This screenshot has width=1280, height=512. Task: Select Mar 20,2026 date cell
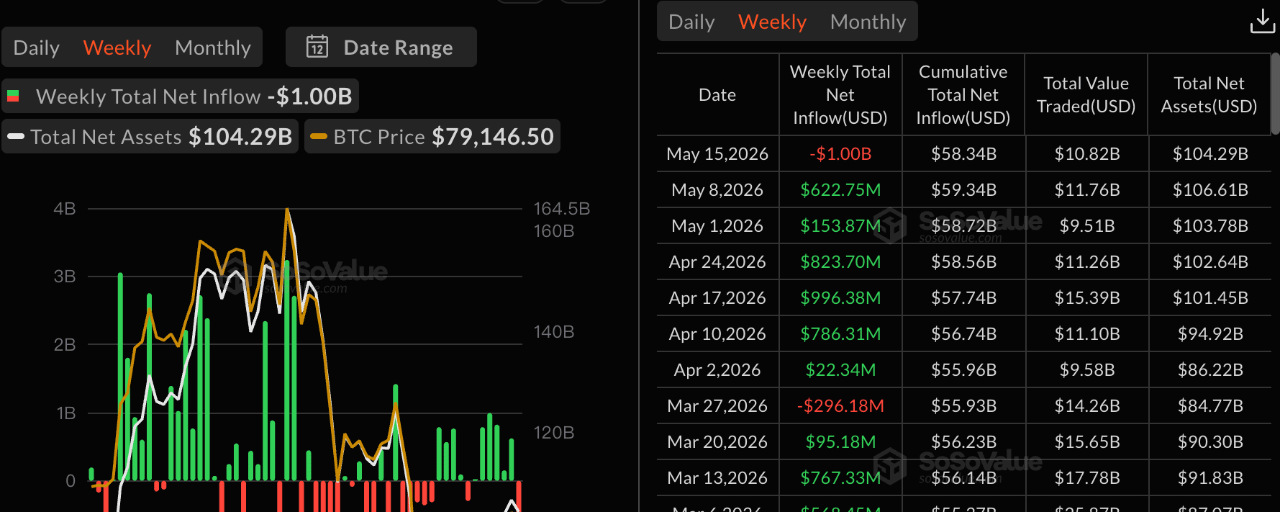(717, 442)
